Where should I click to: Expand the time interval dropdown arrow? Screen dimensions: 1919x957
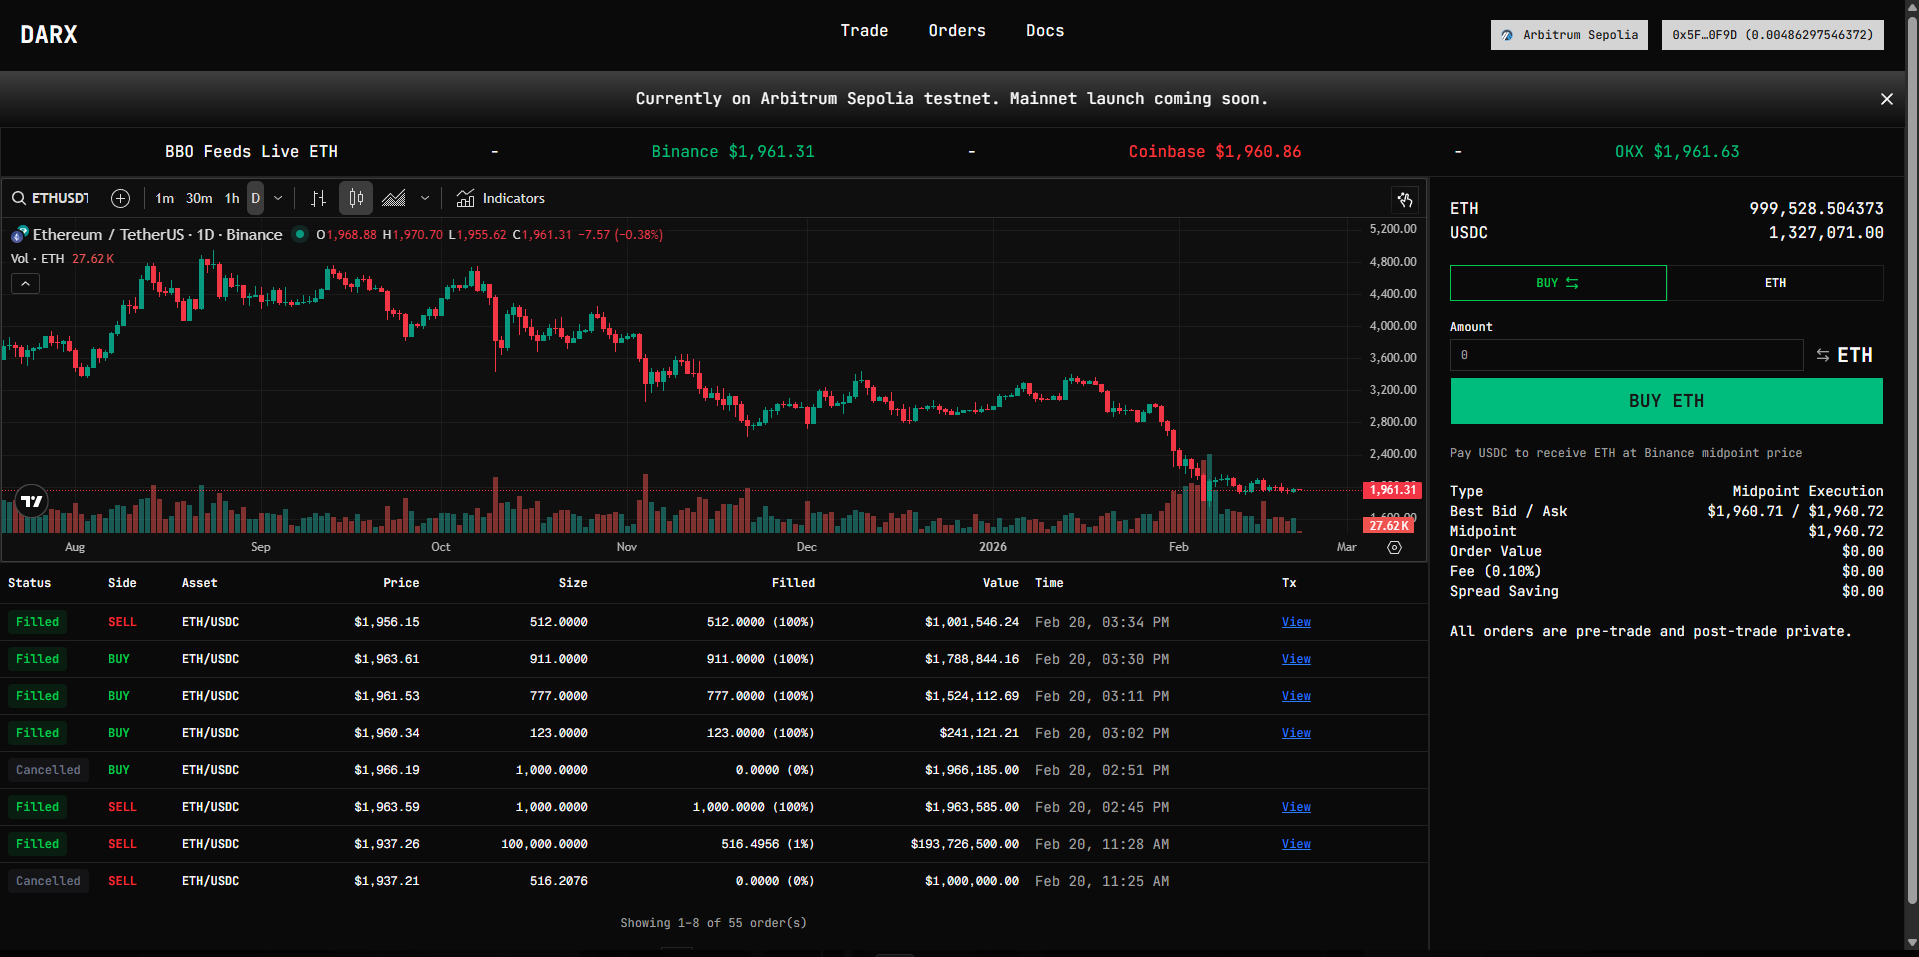[278, 198]
